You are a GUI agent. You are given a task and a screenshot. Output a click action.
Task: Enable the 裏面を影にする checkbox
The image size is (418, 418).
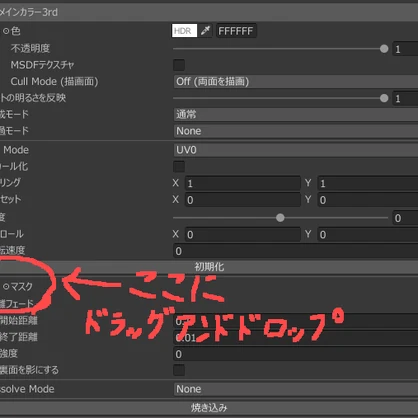179,370
